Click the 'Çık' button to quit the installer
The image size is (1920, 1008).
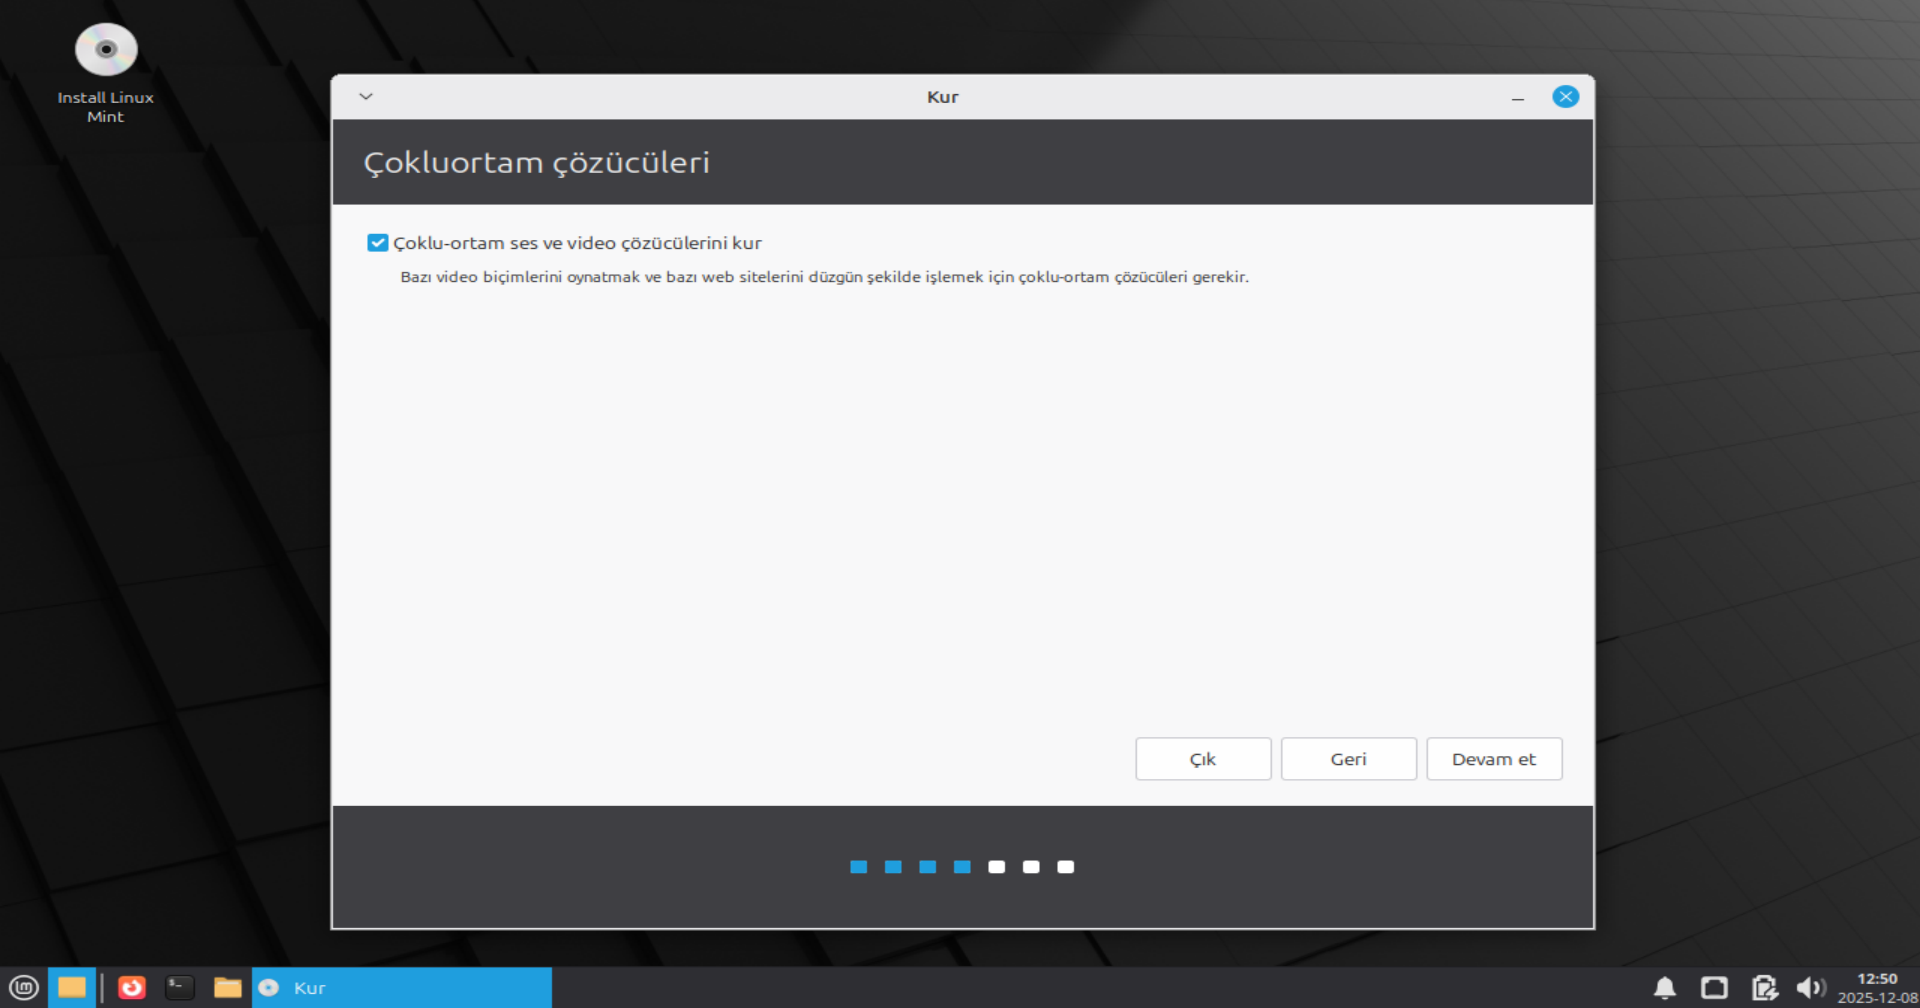(x=1203, y=759)
